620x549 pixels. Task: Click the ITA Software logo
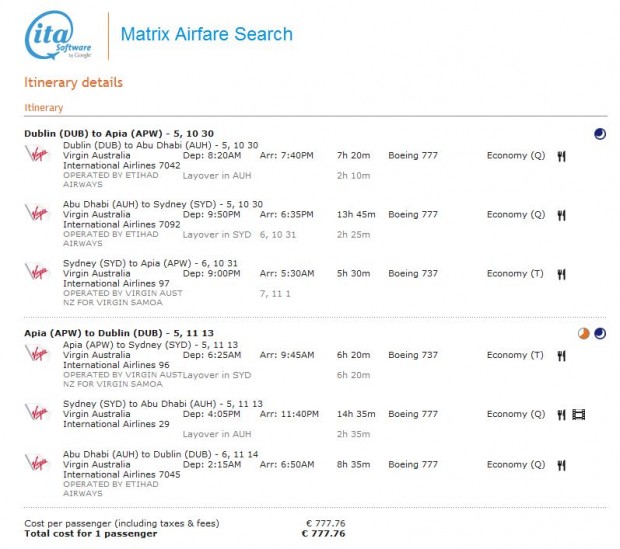click(59, 35)
